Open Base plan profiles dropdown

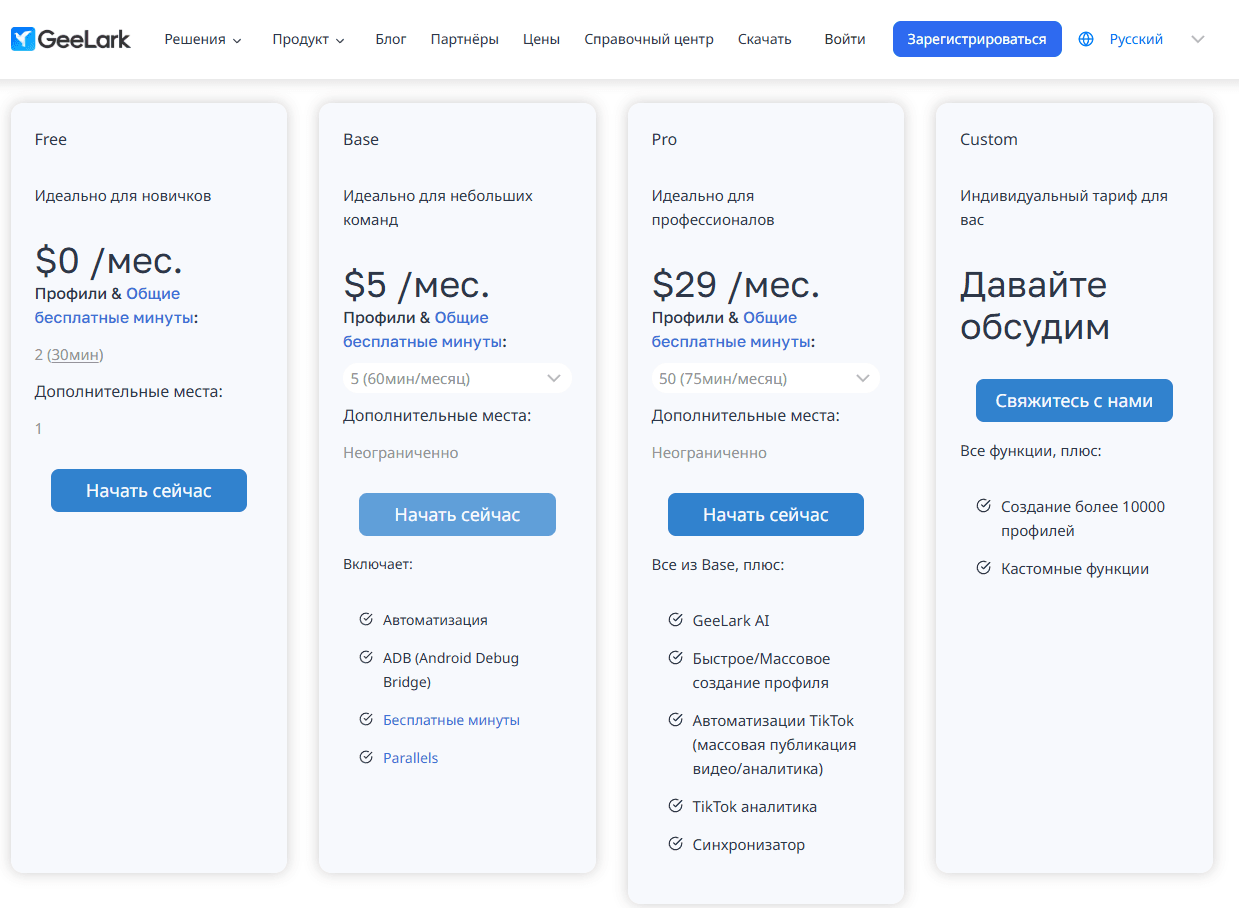[457, 379]
